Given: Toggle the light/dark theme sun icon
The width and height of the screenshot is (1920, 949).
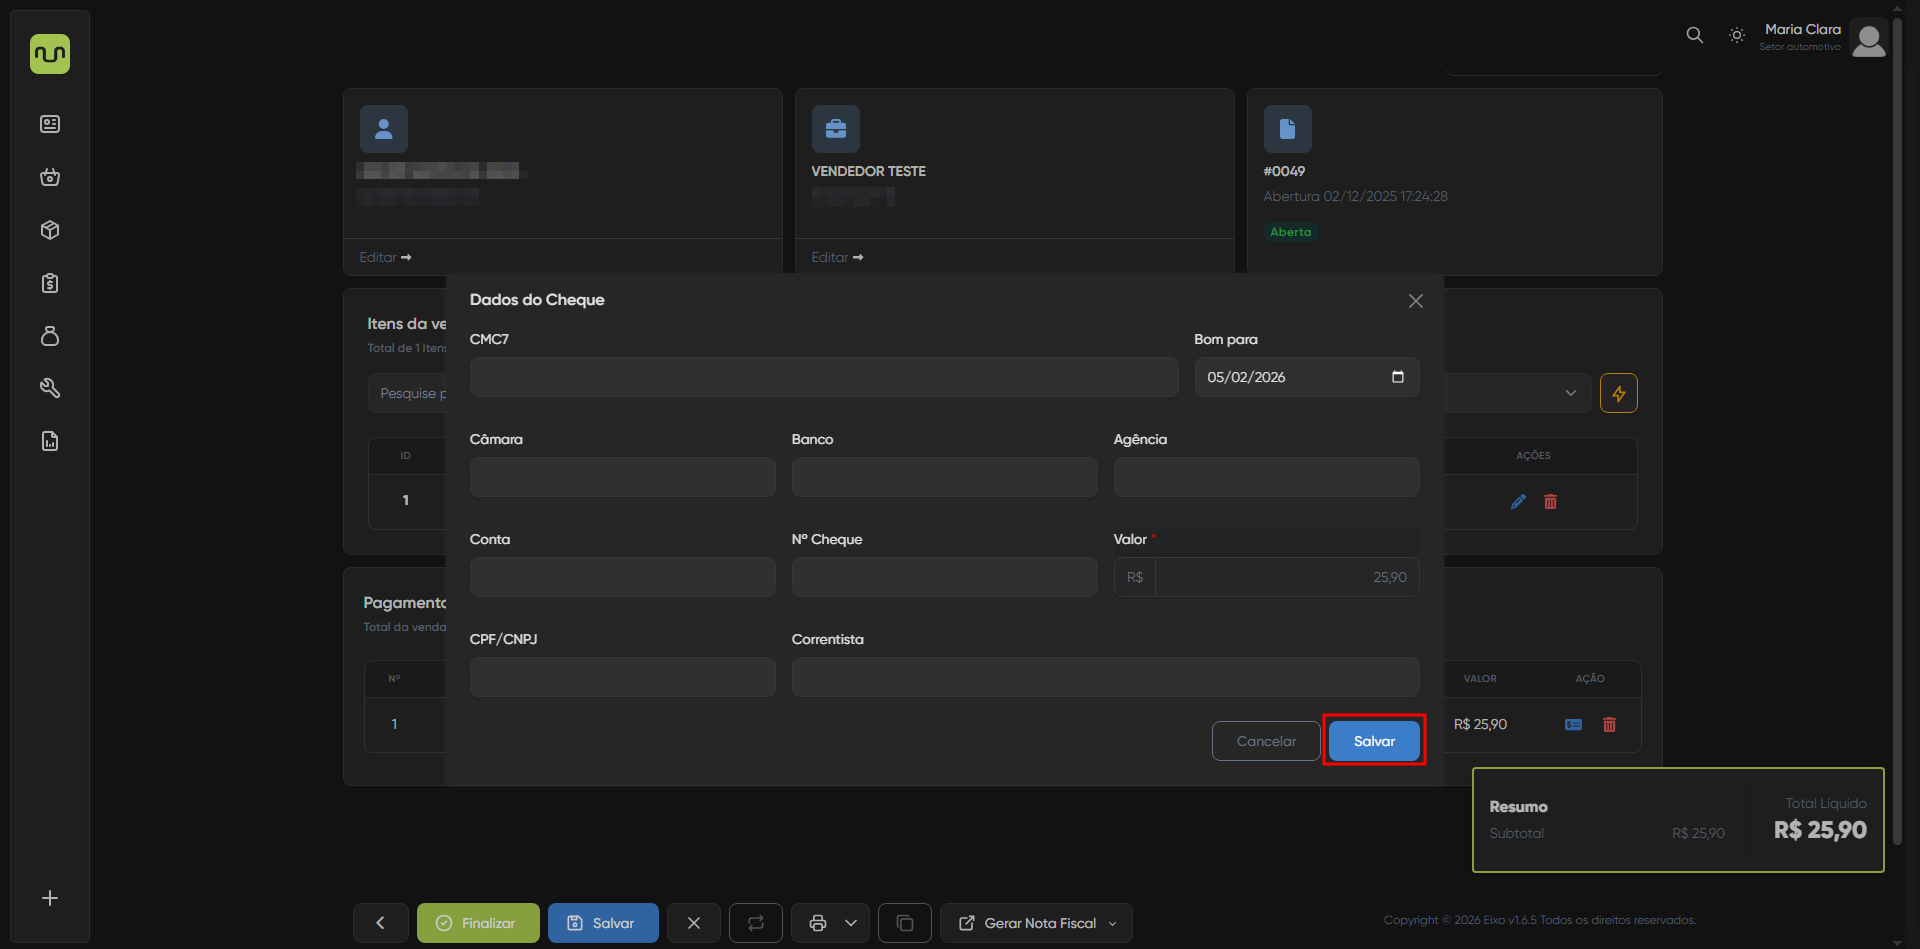Looking at the screenshot, I should 1737,35.
